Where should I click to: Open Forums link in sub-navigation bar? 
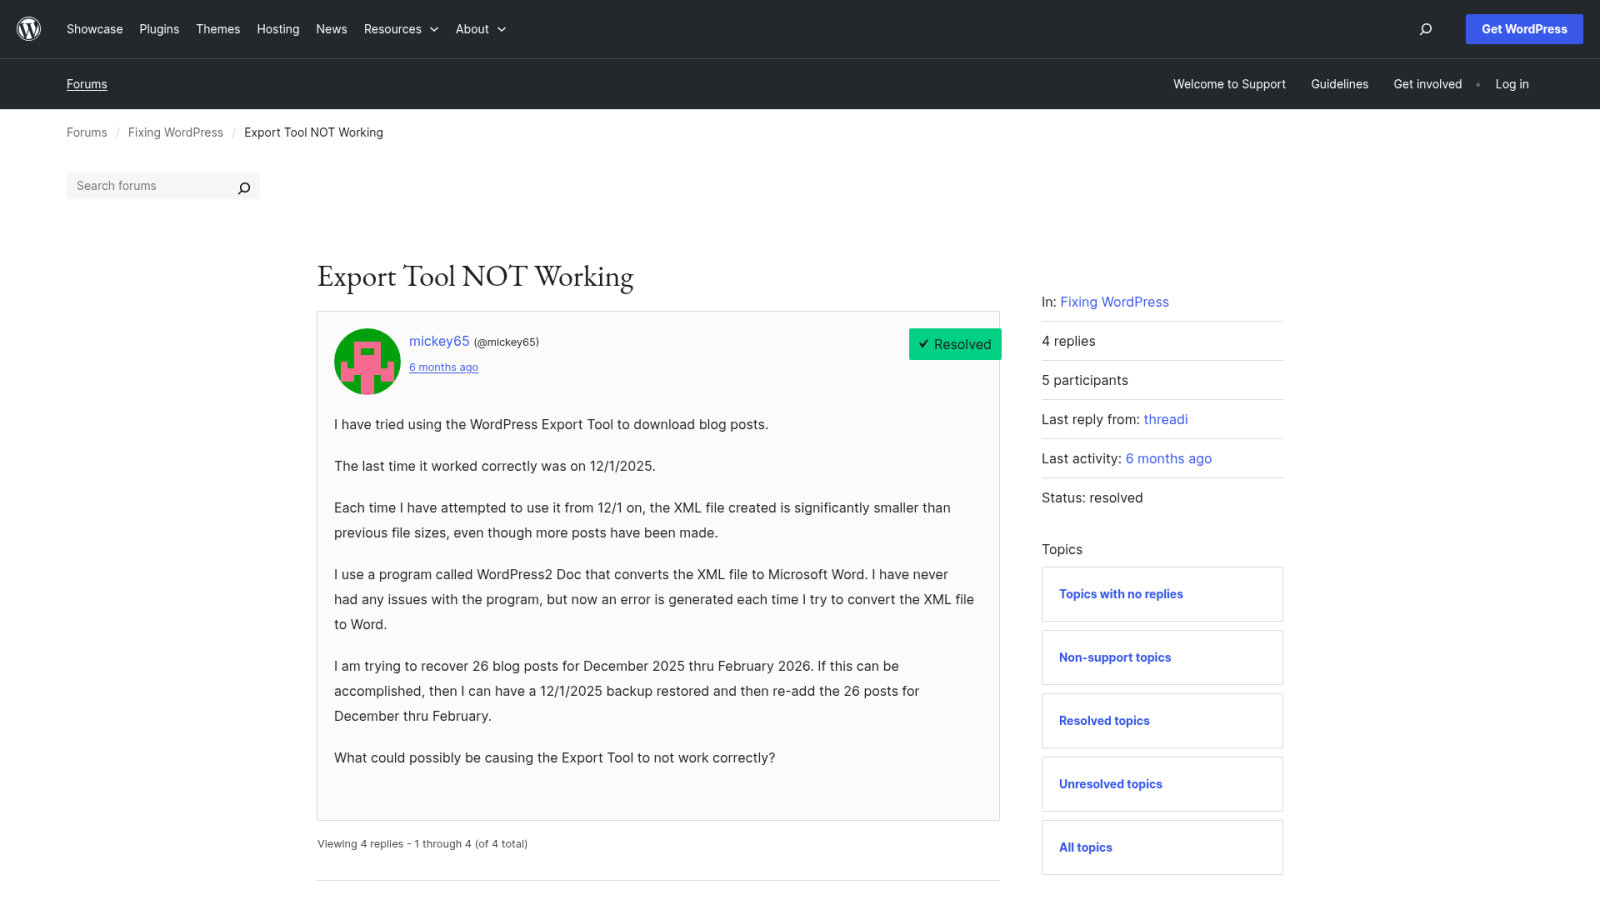click(87, 84)
